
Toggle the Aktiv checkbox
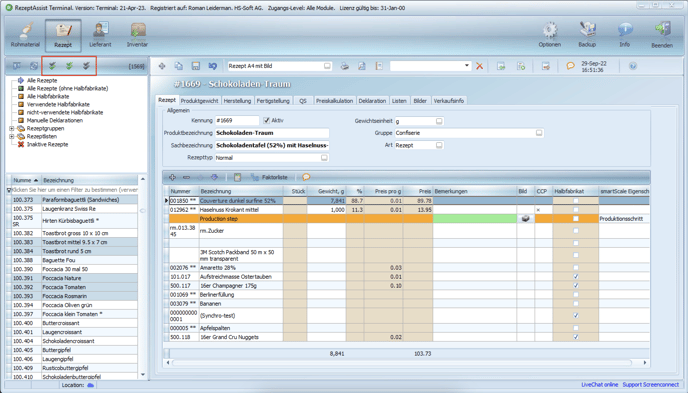coord(266,120)
